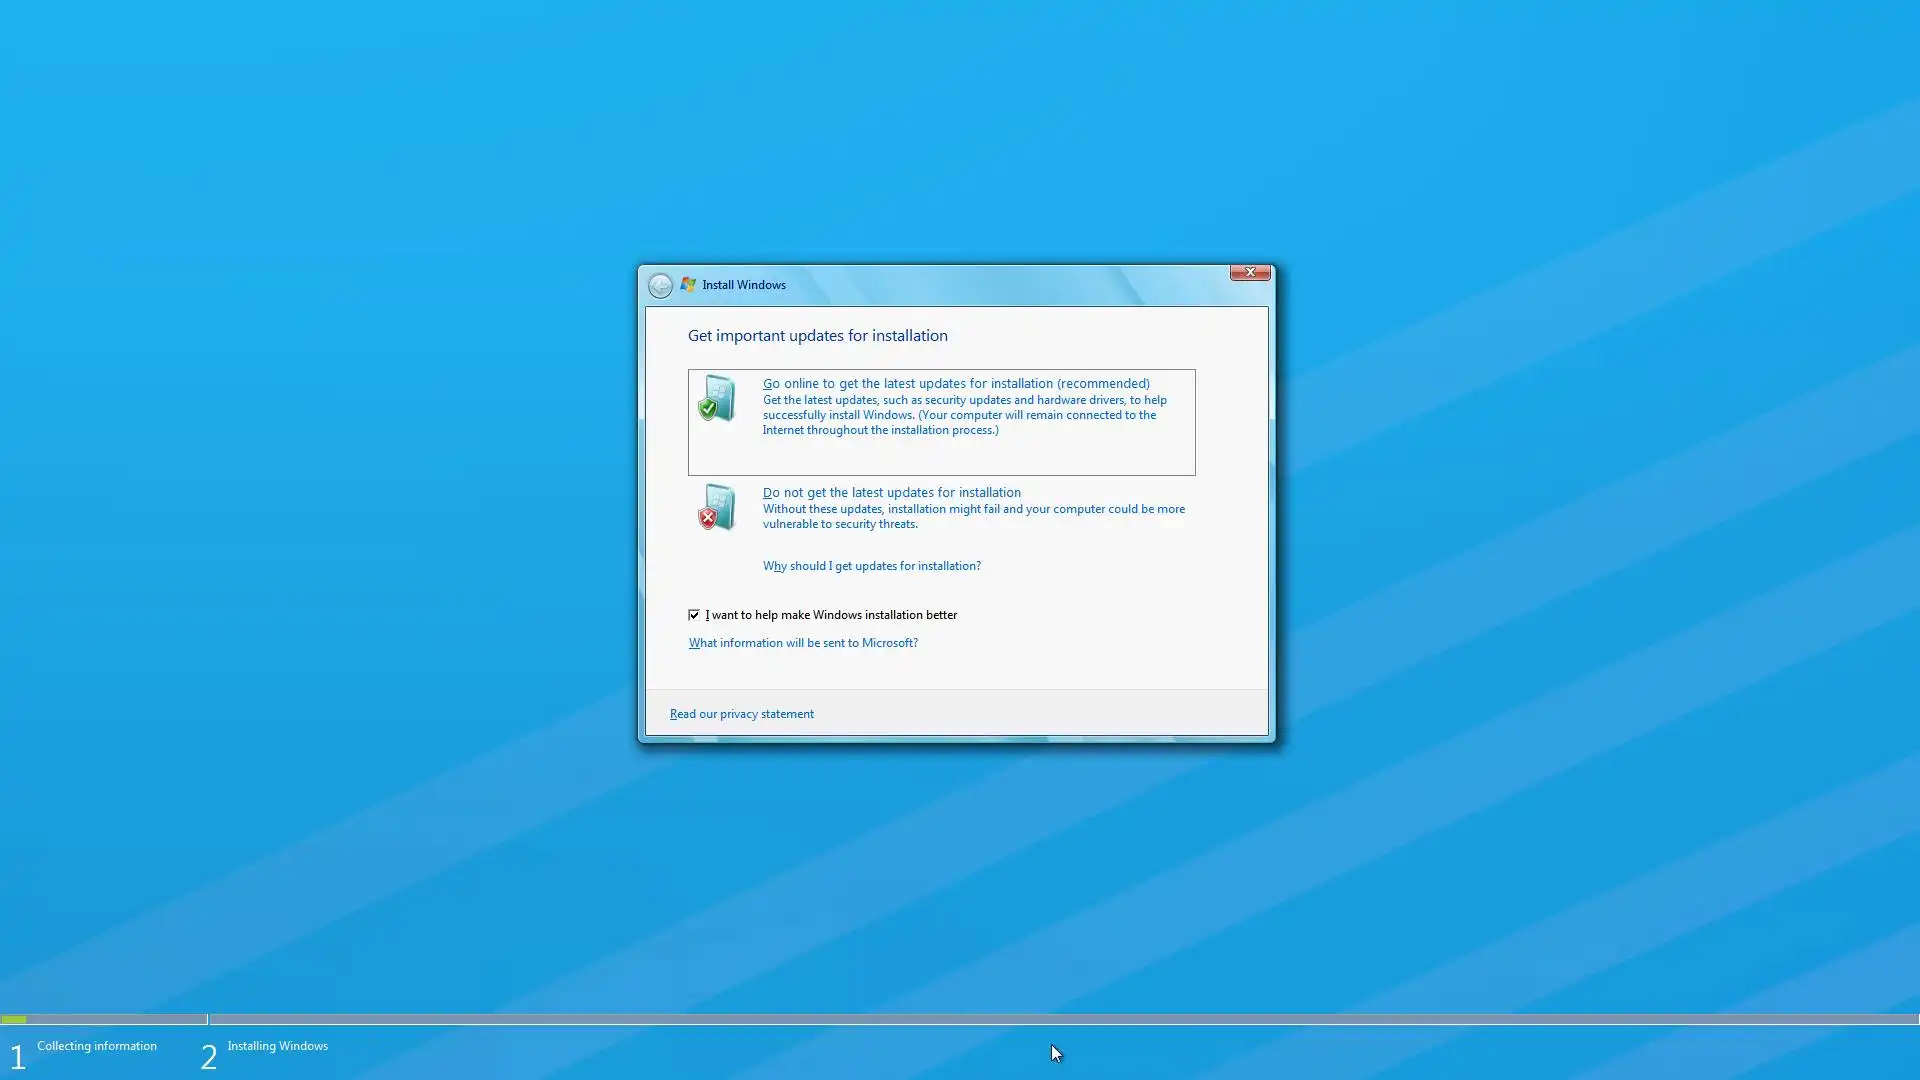This screenshot has height=1080, width=1920.
Task: Click 'Collecting information' step label
Action: click(x=97, y=1046)
